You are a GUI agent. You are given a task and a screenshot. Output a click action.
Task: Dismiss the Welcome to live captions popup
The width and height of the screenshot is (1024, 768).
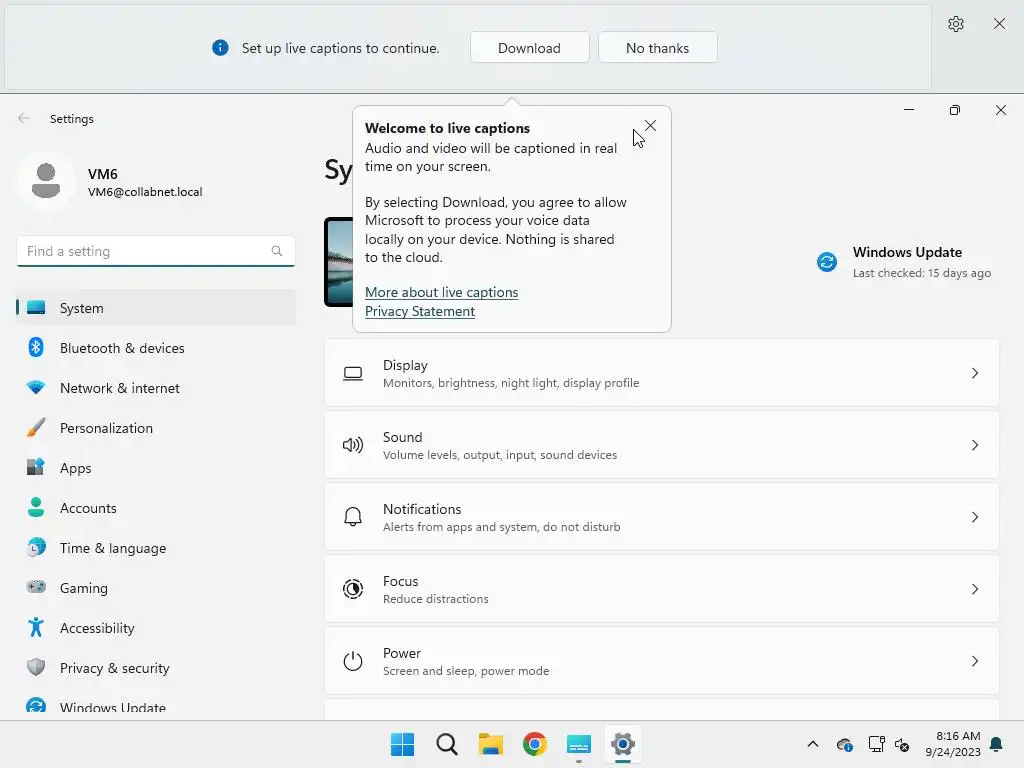650,125
